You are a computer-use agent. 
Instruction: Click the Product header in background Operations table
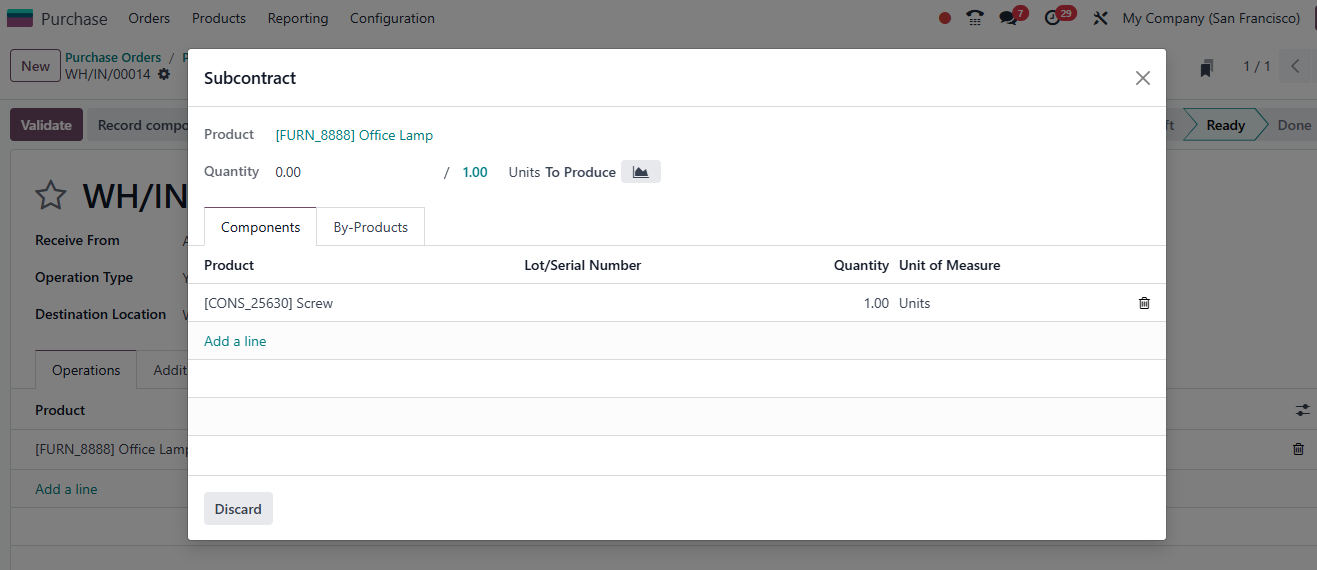point(60,410)
